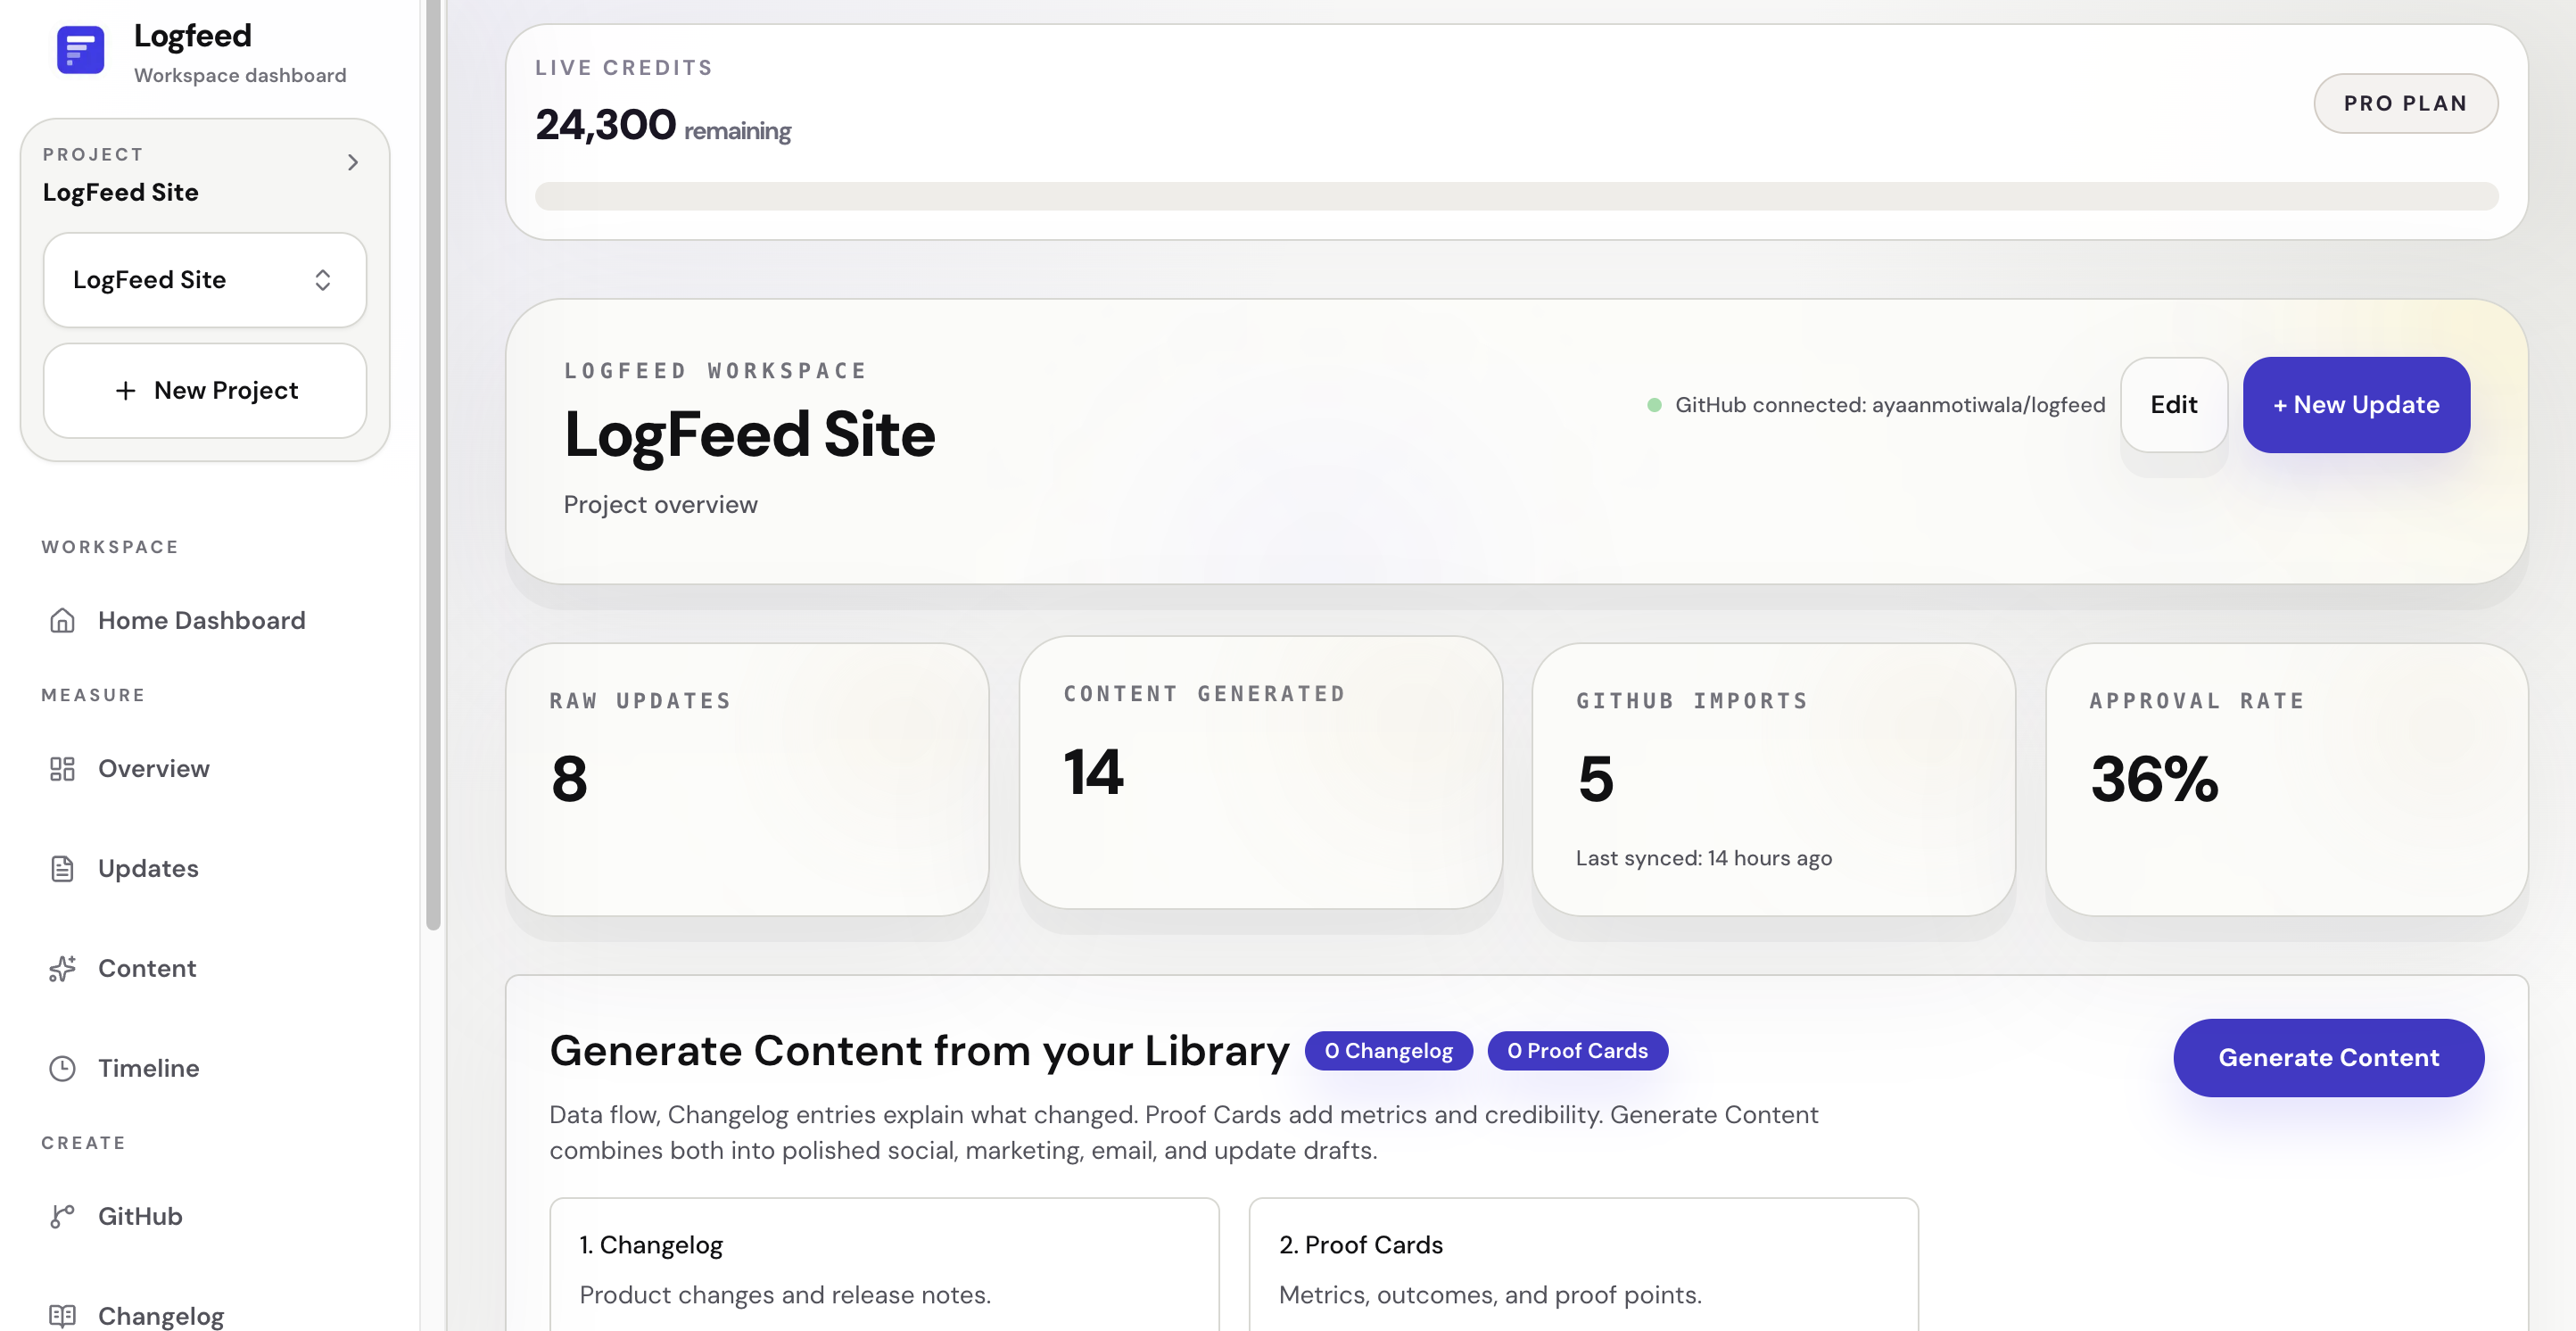Click the PRO PLAN badge
Viewport: 2576px width, 1331px height.
click(2405, 104)
